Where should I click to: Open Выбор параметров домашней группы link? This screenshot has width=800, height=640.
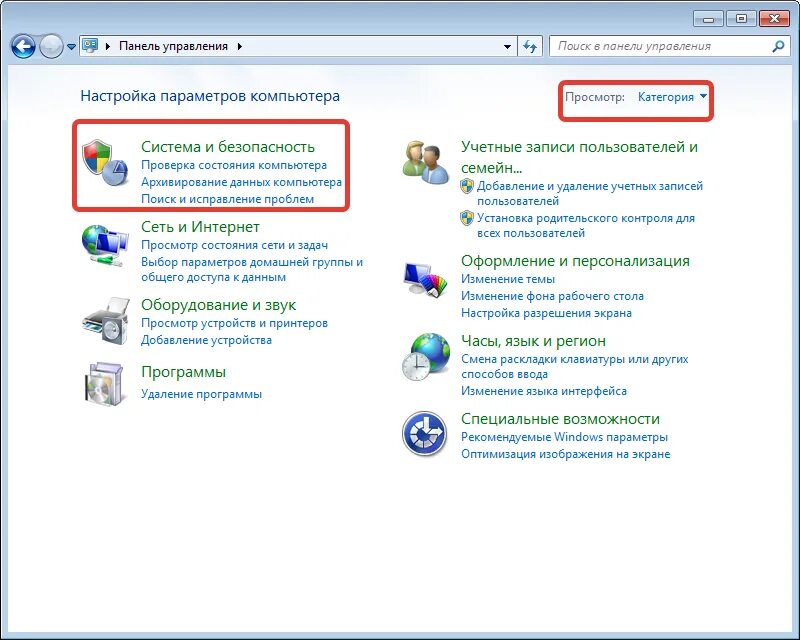[x=252, y=269]
